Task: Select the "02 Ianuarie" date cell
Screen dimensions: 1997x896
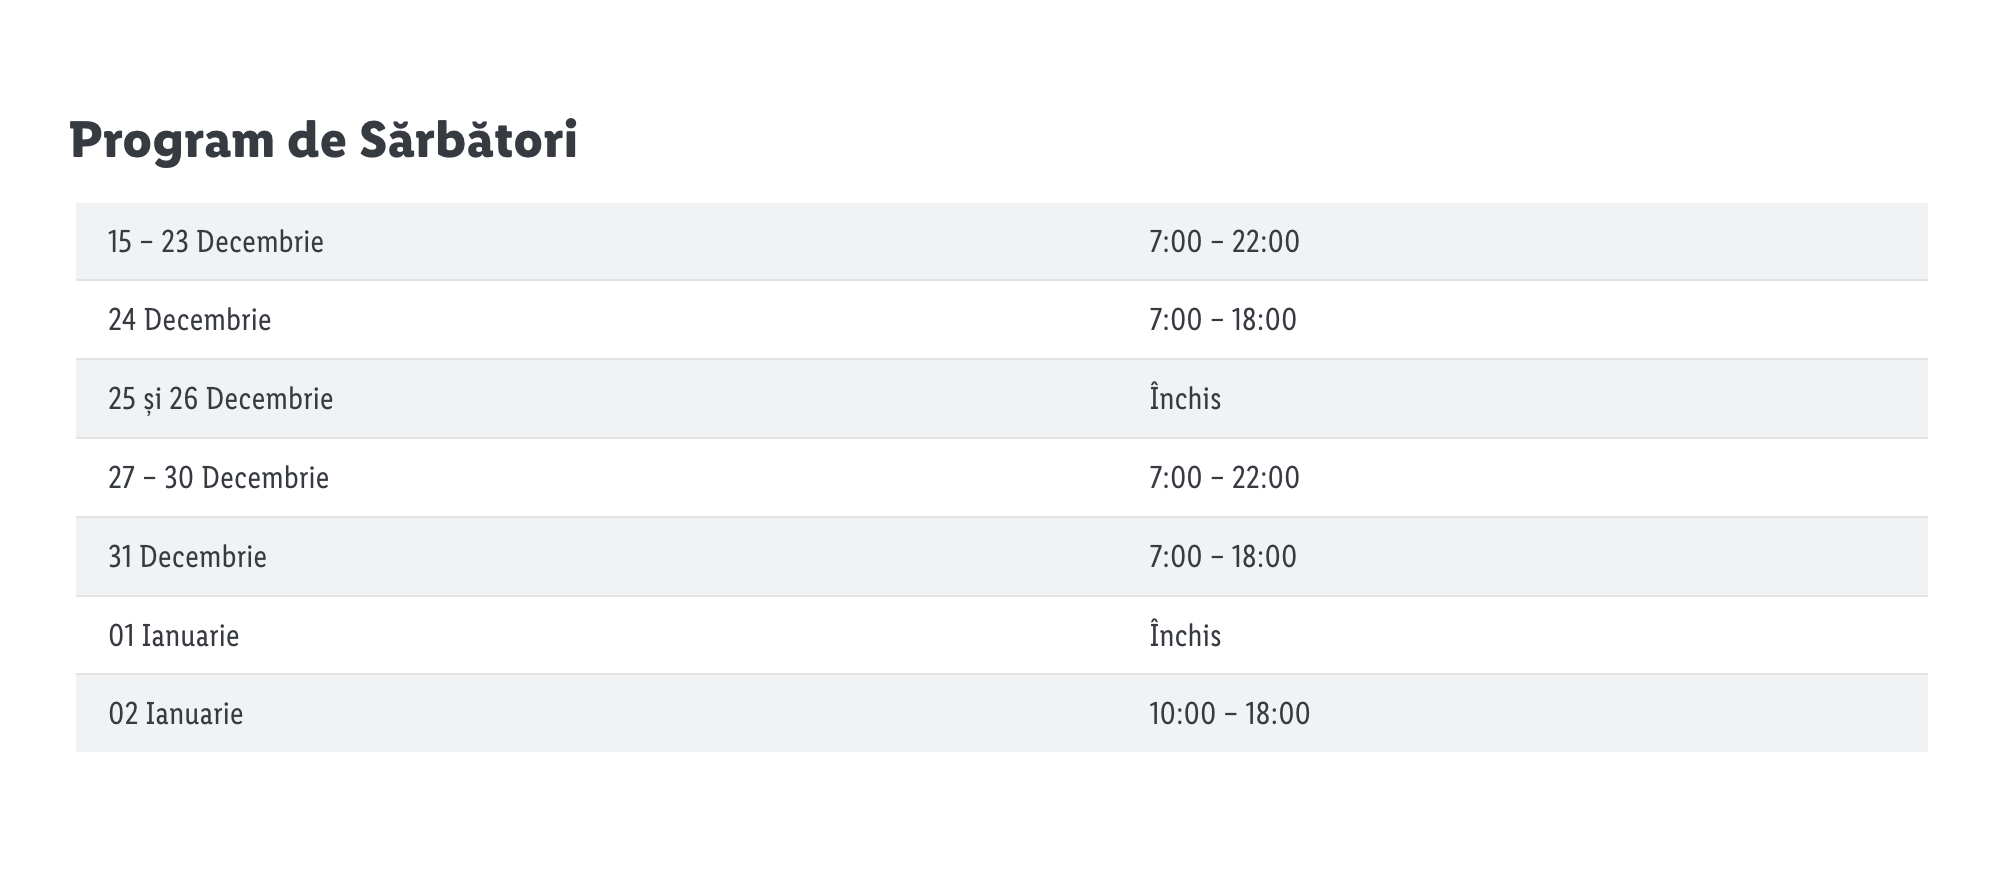Action: pyautogui.click(x=176, y=714)
